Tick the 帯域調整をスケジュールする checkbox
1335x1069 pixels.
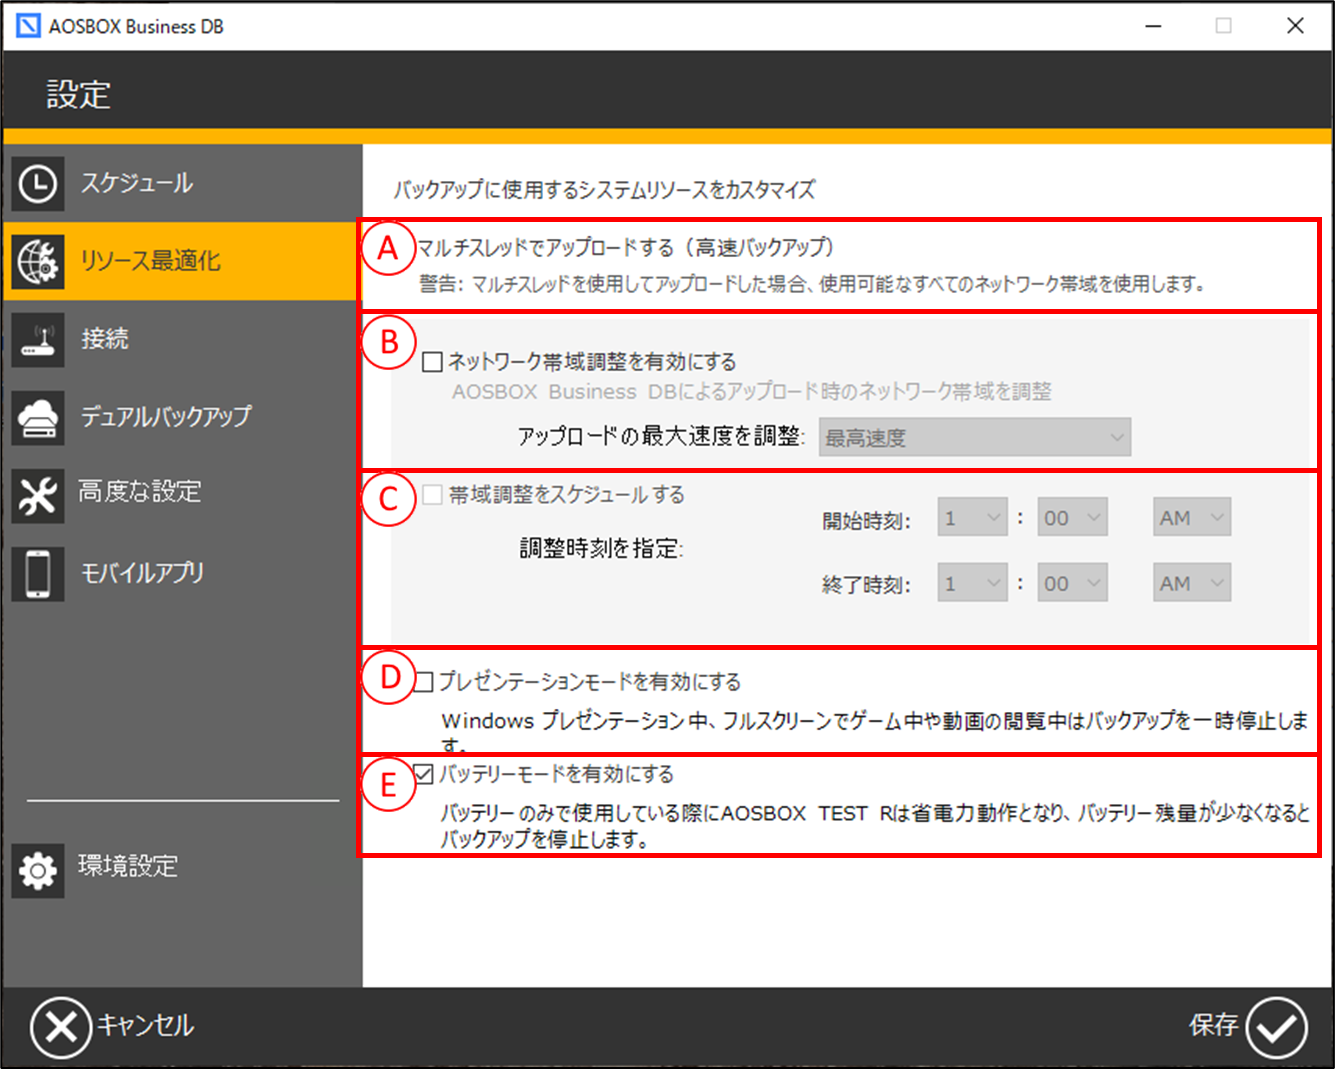click(x=432, y=495)
